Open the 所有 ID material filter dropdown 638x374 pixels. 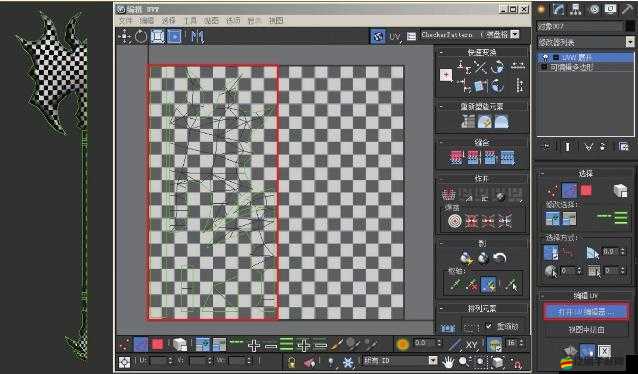tap(433, 361)
